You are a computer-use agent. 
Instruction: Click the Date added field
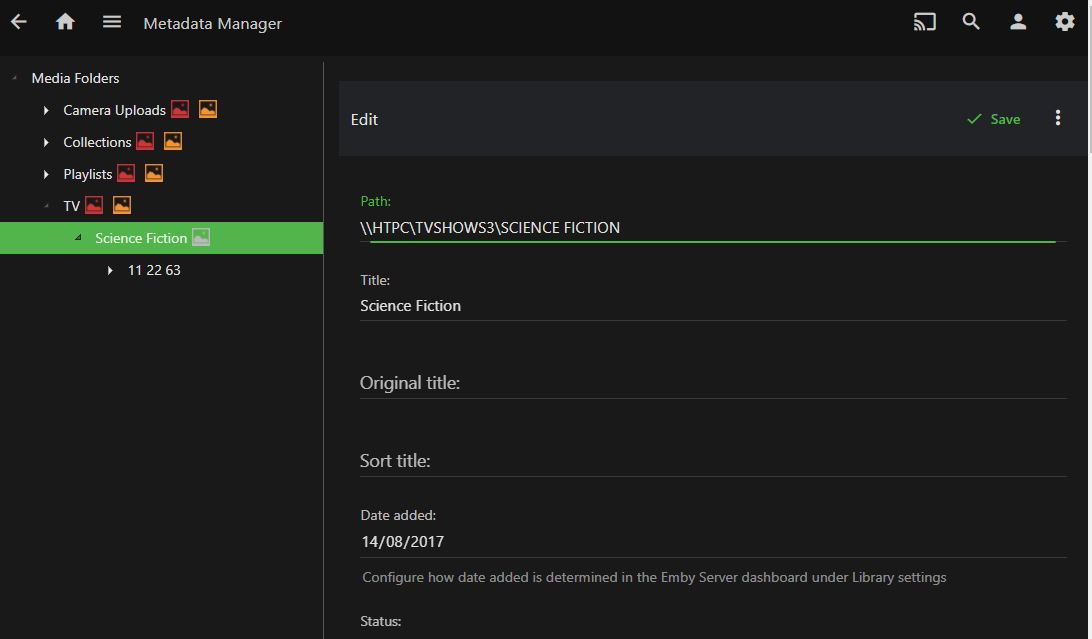712,542
